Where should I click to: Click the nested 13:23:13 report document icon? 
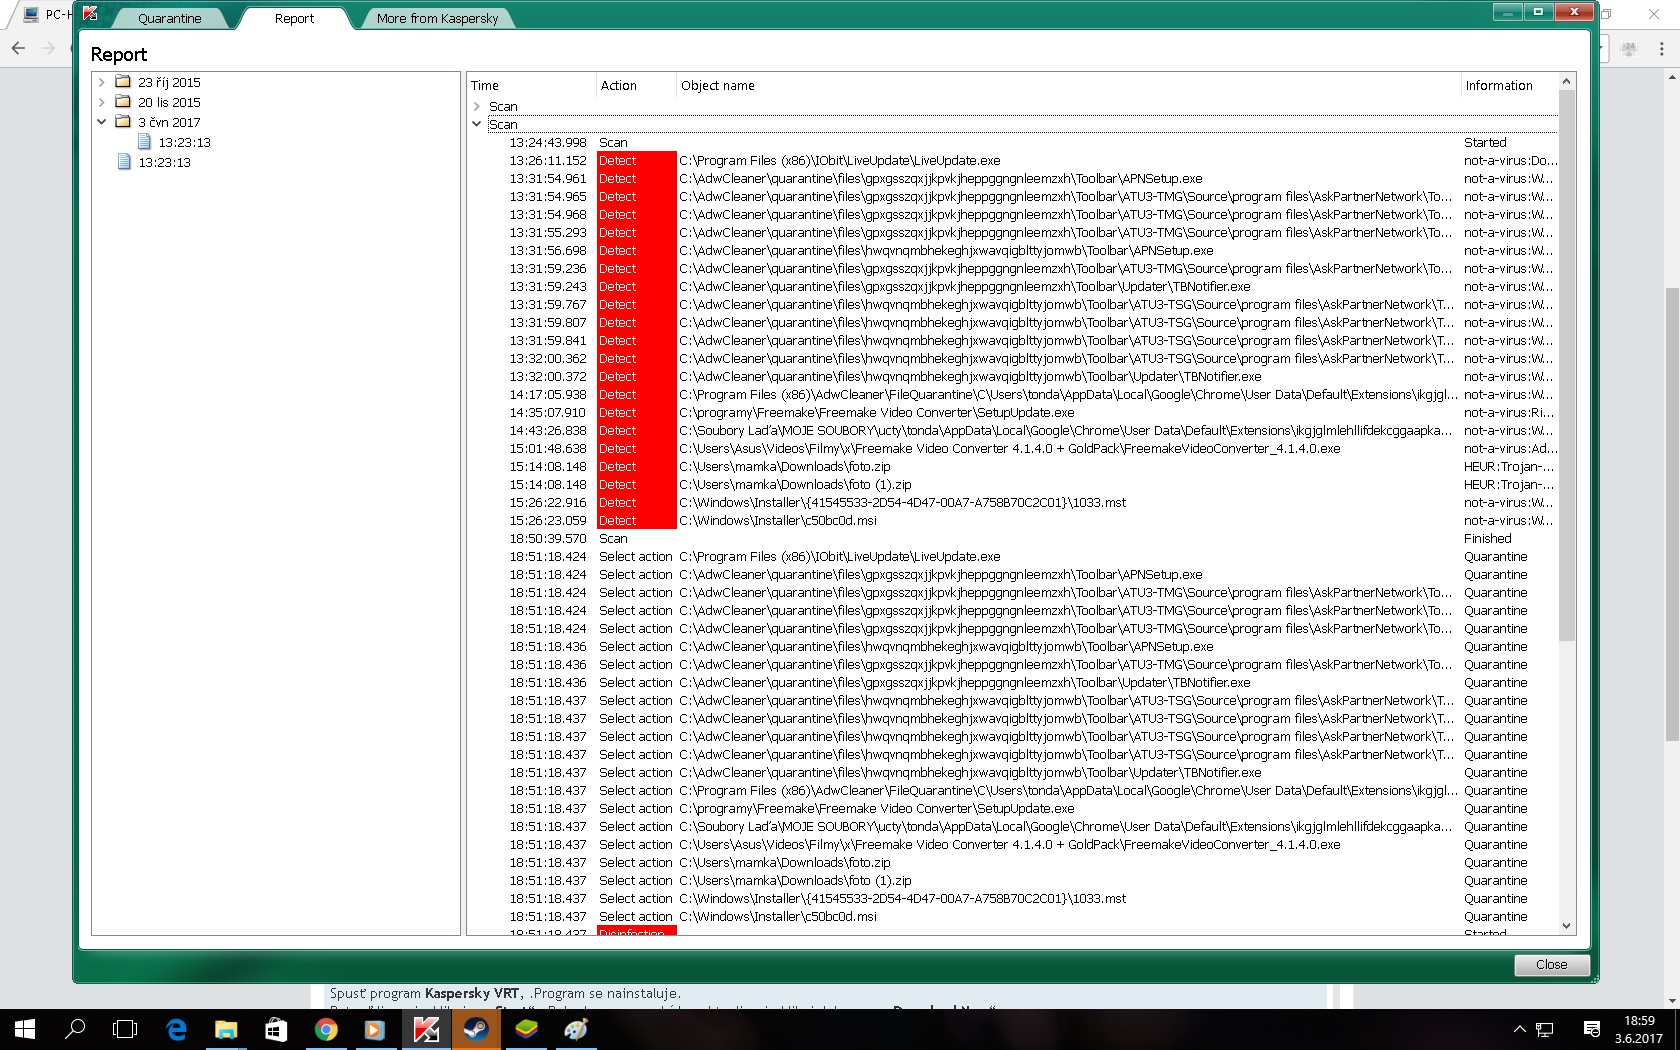pyautogui.click(x=144, y=142)
